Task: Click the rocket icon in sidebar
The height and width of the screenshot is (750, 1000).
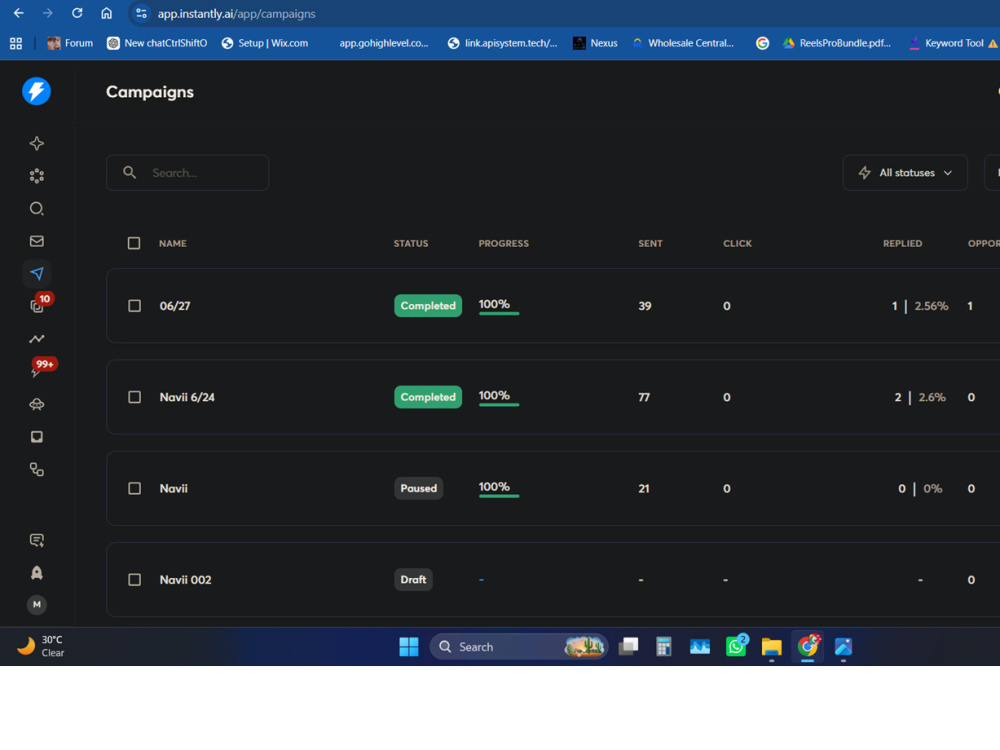Action: (36, 573)
